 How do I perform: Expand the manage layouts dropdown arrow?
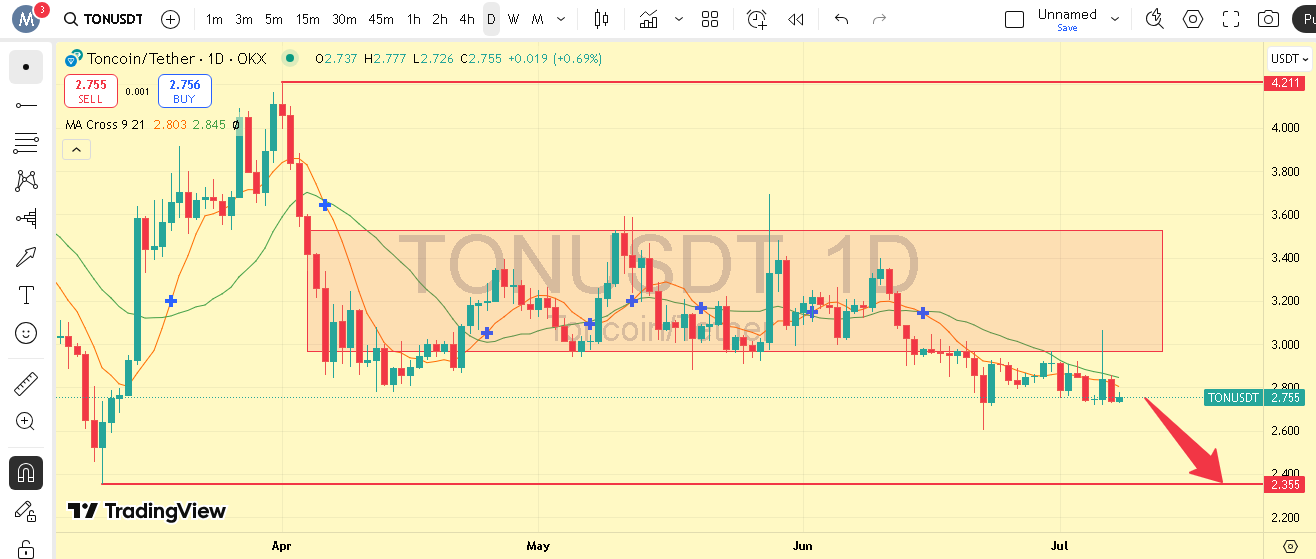coord(1117,19)
